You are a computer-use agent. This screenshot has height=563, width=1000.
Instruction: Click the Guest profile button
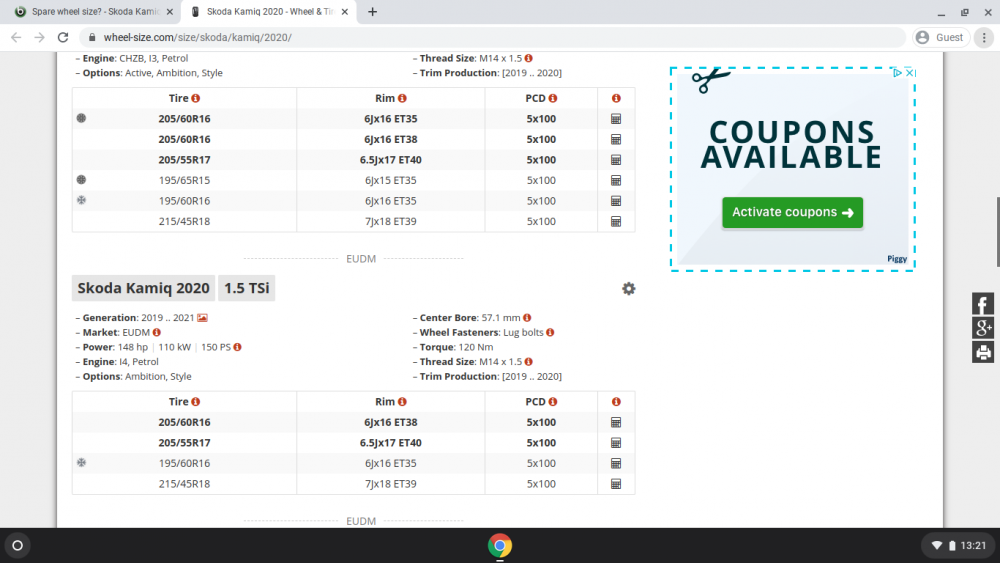click(941, 38)
